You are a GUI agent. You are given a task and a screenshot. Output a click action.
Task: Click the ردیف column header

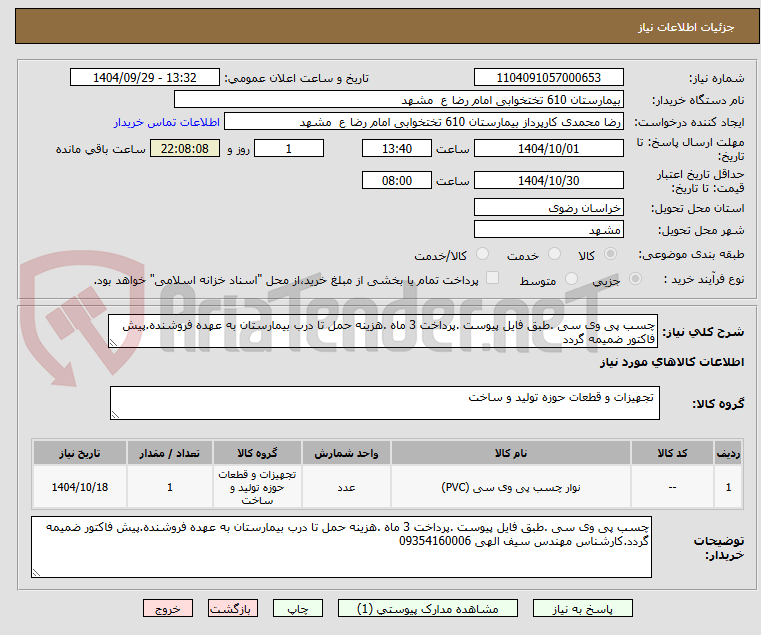(728, 453)
